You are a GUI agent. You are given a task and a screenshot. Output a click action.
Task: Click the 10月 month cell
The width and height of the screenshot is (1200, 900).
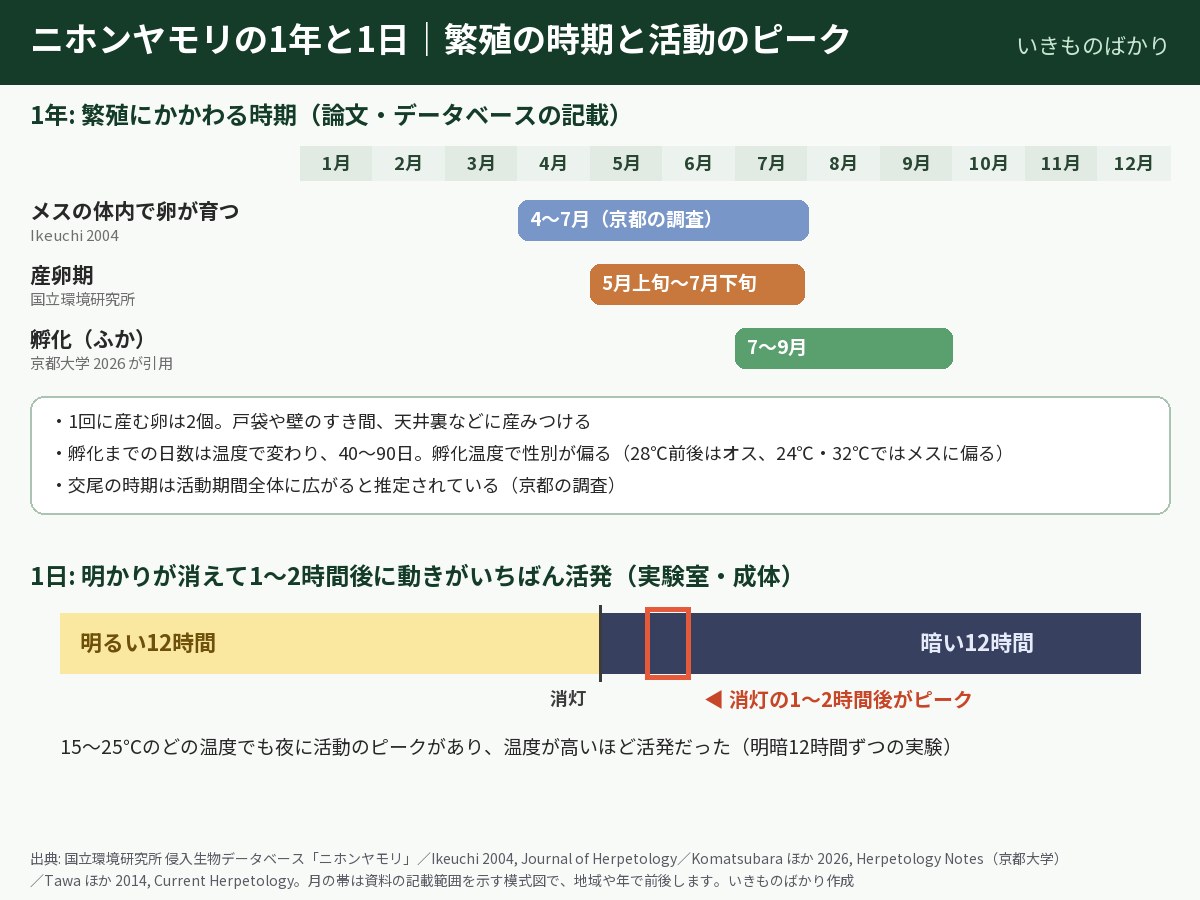[988, 163]
